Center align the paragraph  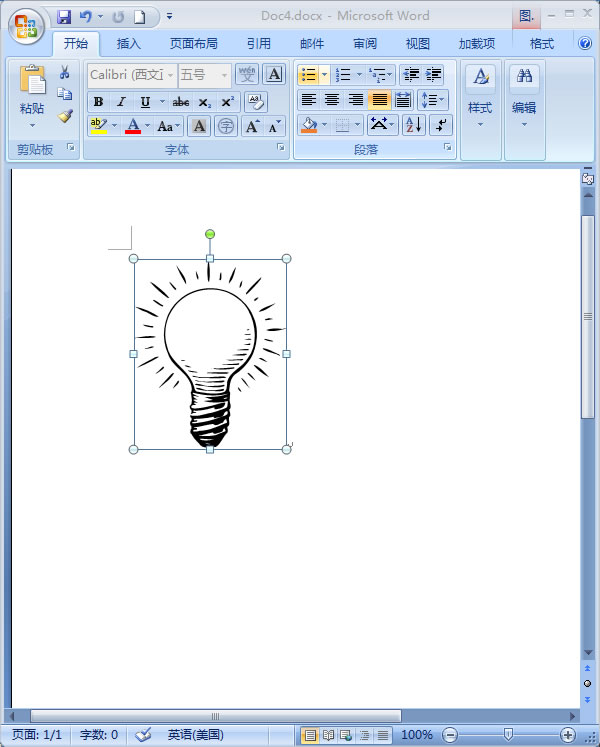tap(332, 100)
